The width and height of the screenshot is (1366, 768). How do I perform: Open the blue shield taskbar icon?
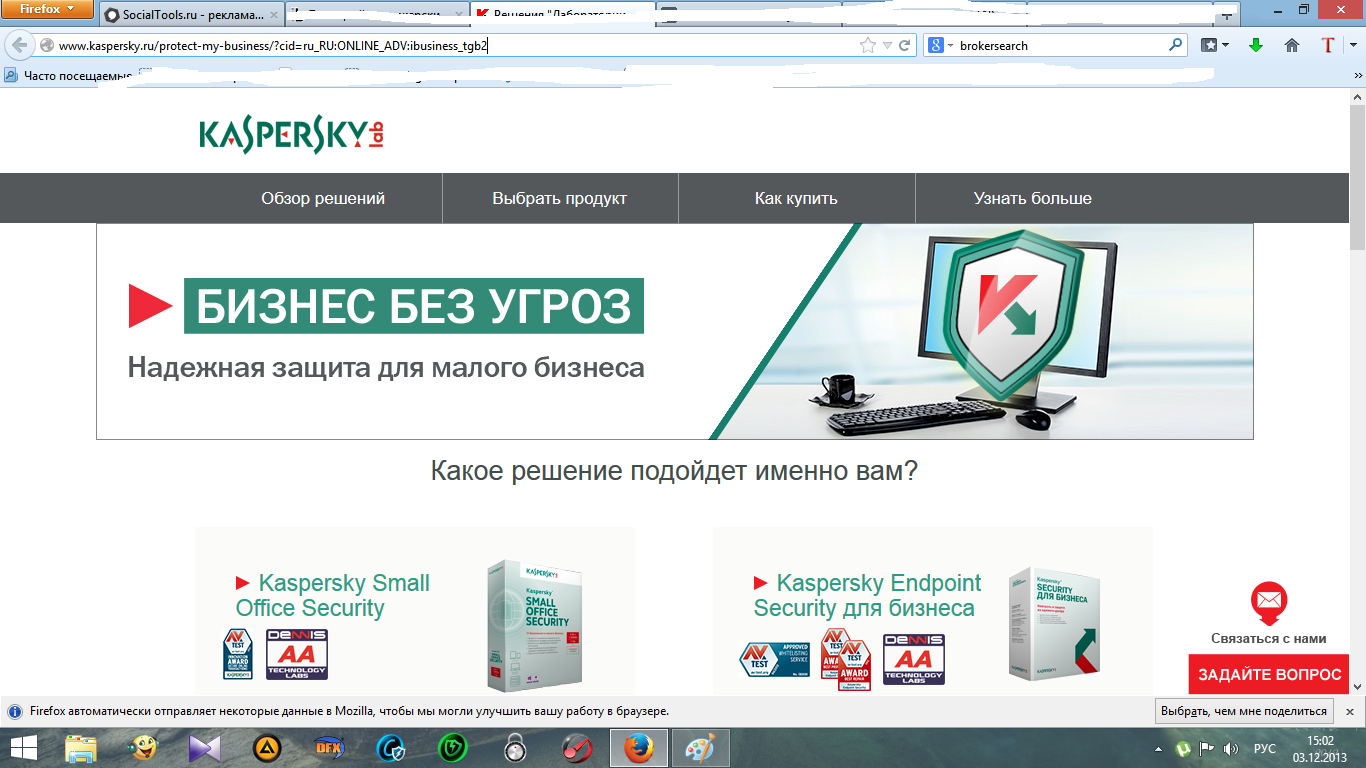[x=390, y=748]
